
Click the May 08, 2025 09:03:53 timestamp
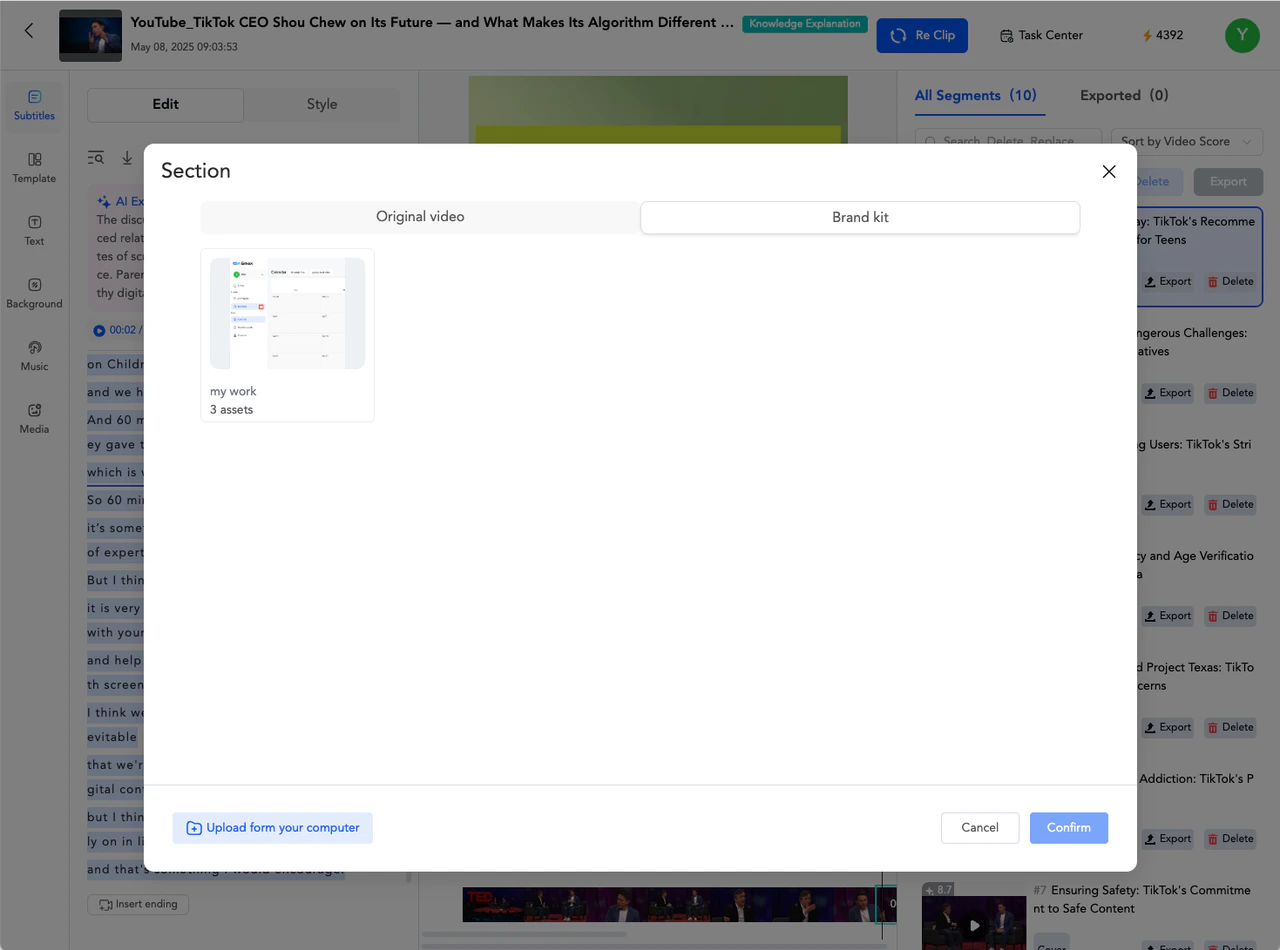(x=184, y=47)
